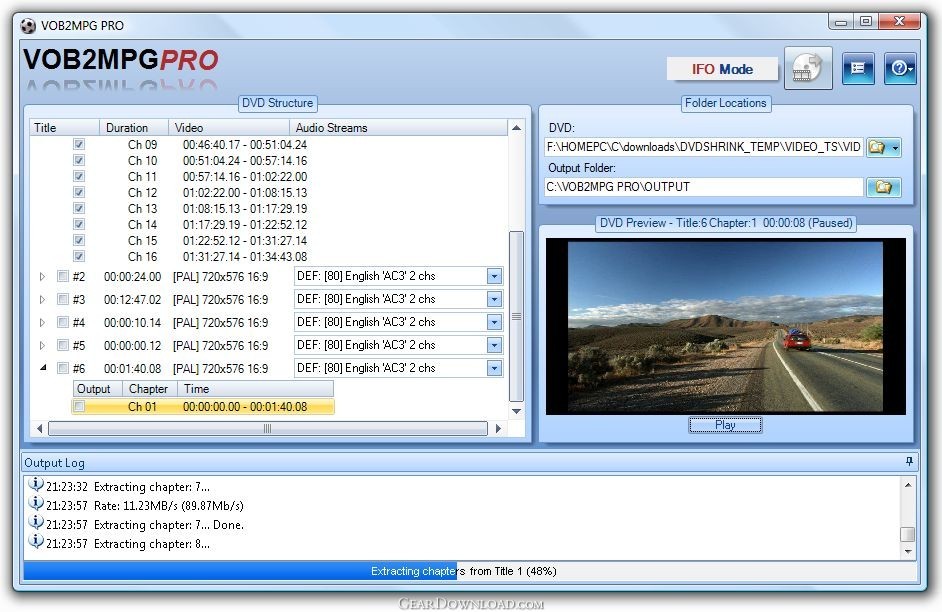This screenshot has height=612, width=942.
Task: Toggle checkbox for chapter Ch 09
Action: [x=79, y=145]
